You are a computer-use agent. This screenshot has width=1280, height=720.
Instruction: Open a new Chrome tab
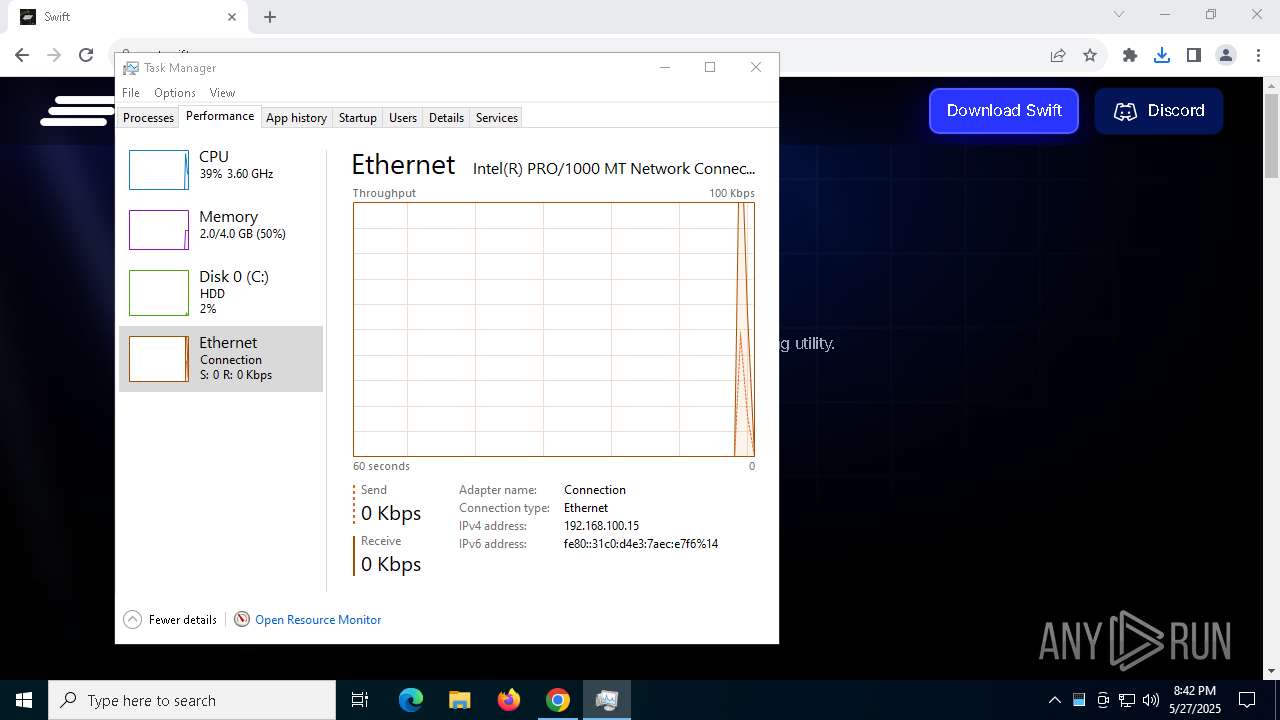point(270,17)
